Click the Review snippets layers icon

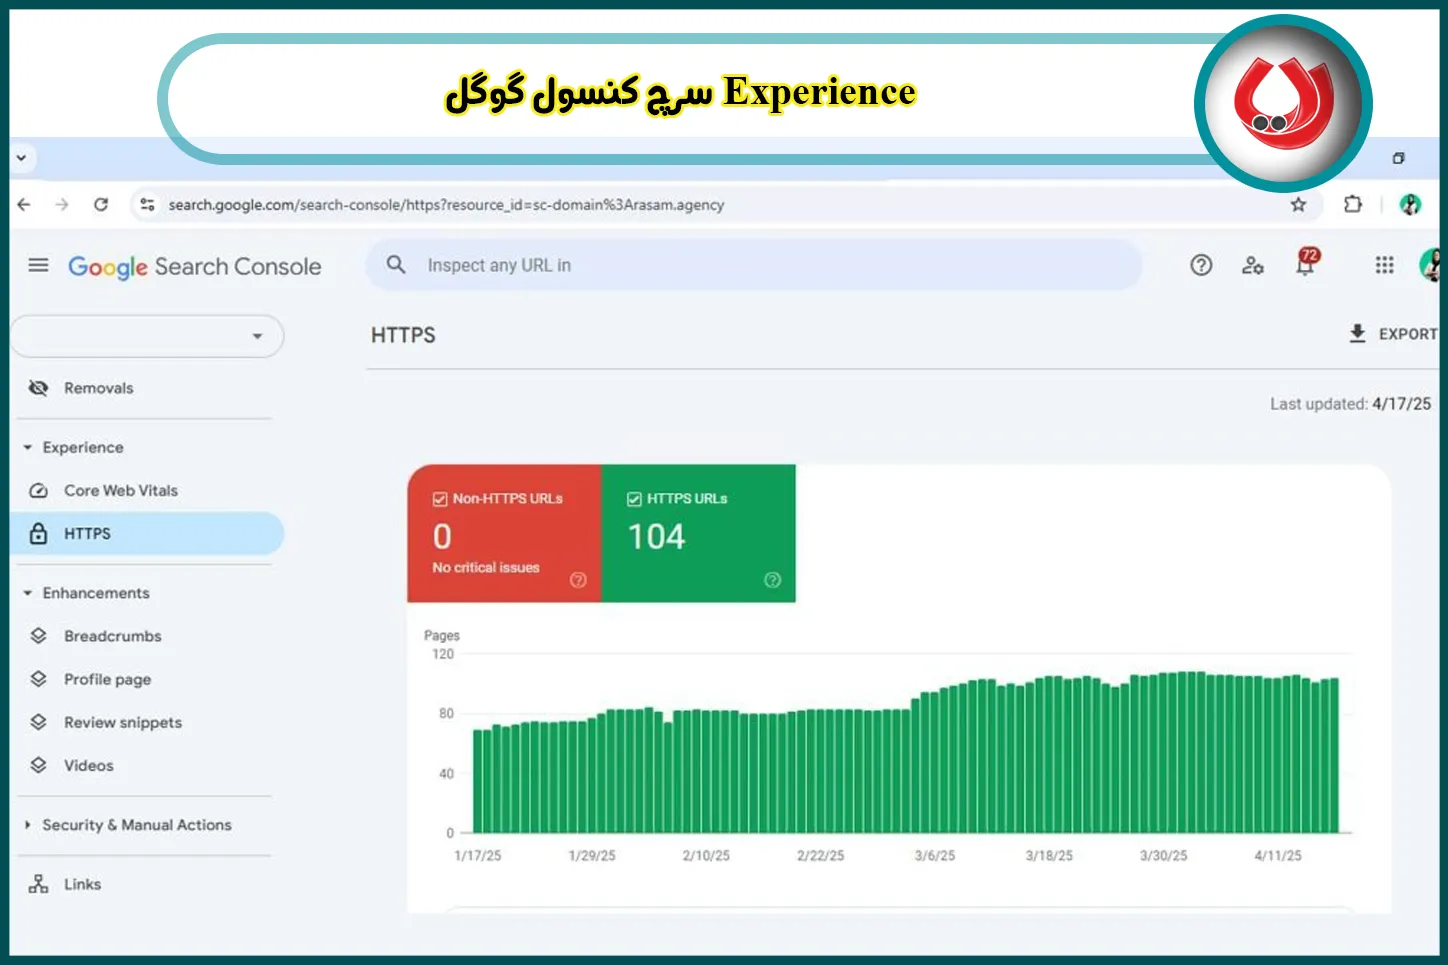[39, 722]
